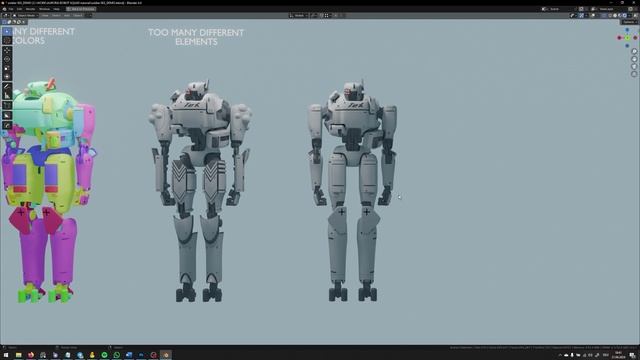Select the Select Box tool

click(x=7, y=31)
